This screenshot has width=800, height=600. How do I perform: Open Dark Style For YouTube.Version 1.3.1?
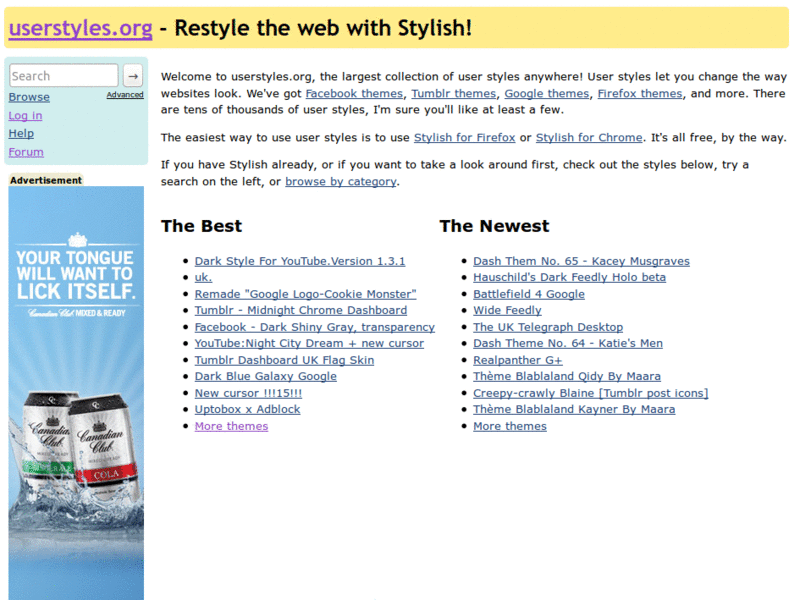click(300, 261)
